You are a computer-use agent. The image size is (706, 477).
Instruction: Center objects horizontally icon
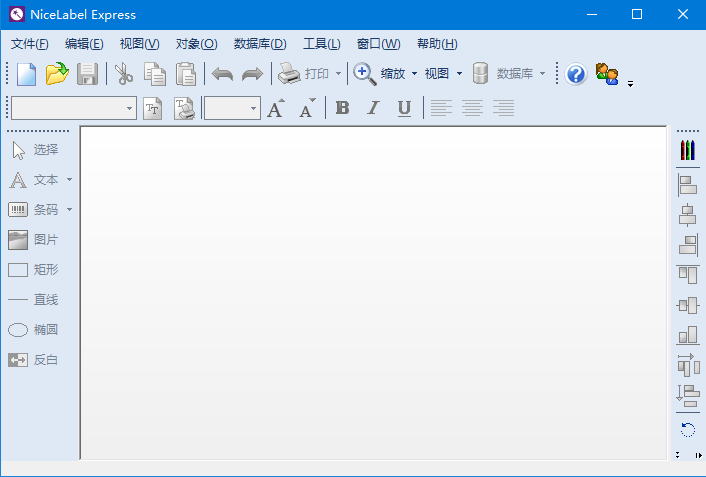688,215
